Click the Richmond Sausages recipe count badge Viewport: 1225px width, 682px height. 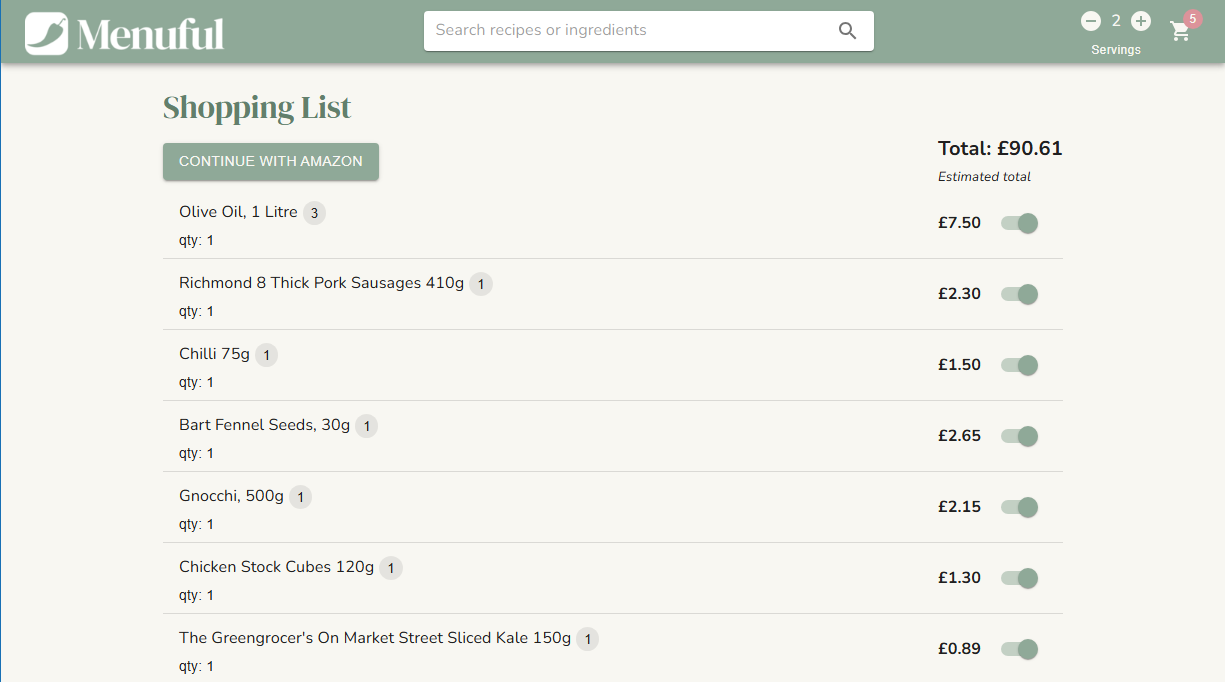[481, 284]
